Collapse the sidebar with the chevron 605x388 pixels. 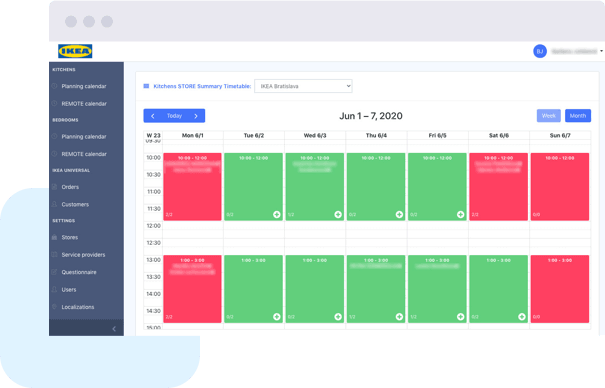point(114,329)
